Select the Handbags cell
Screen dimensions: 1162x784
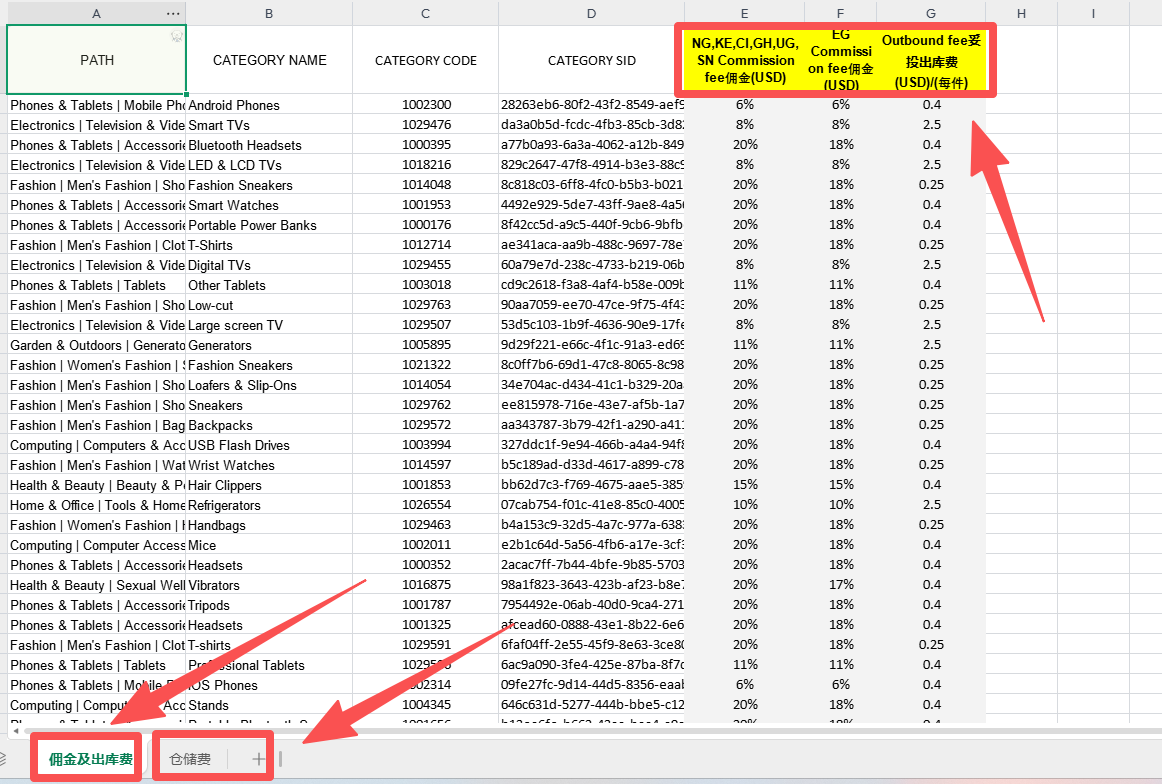(269, 525)
